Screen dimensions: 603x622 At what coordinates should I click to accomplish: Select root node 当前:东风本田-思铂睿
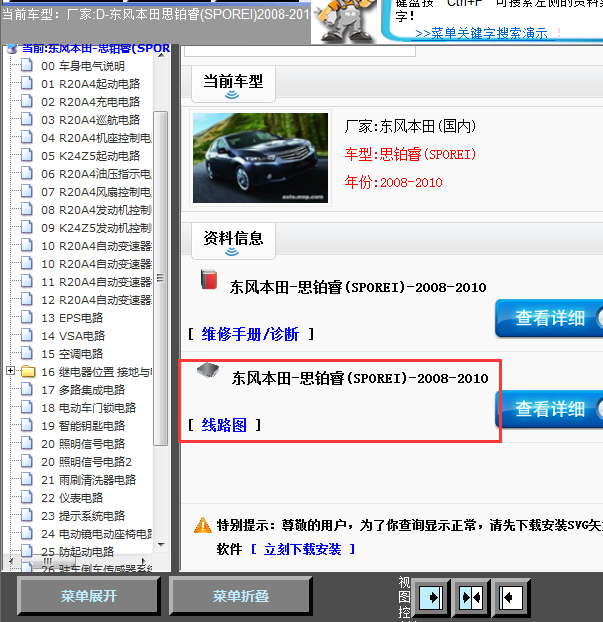tap(96, 48)
